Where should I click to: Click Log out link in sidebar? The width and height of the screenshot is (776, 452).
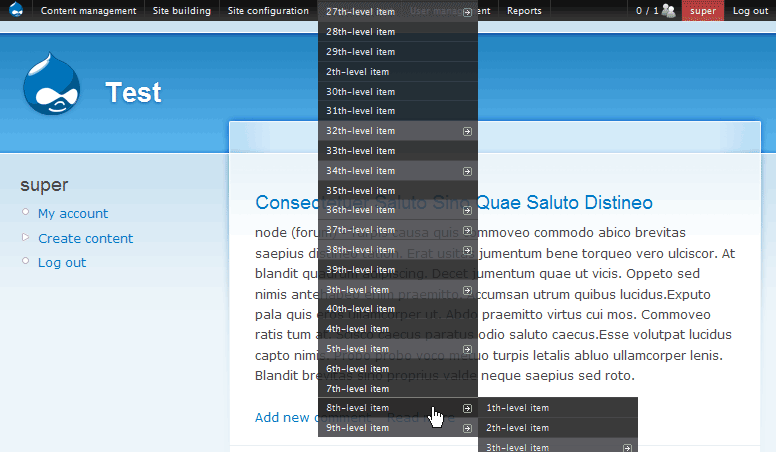tap(62, 262)
